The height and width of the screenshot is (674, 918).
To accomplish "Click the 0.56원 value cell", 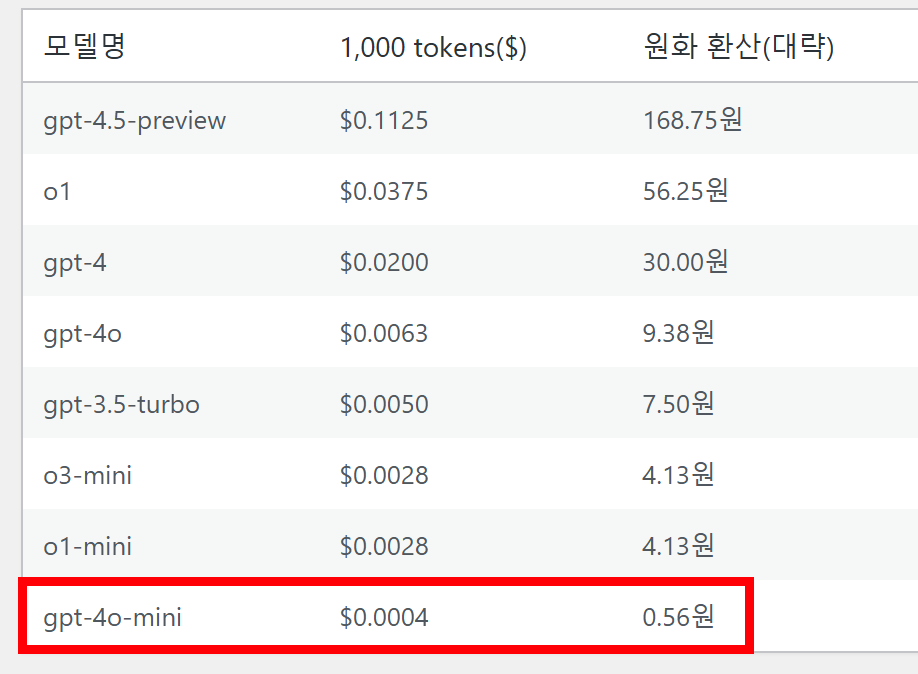I will [x=679, y=617].
